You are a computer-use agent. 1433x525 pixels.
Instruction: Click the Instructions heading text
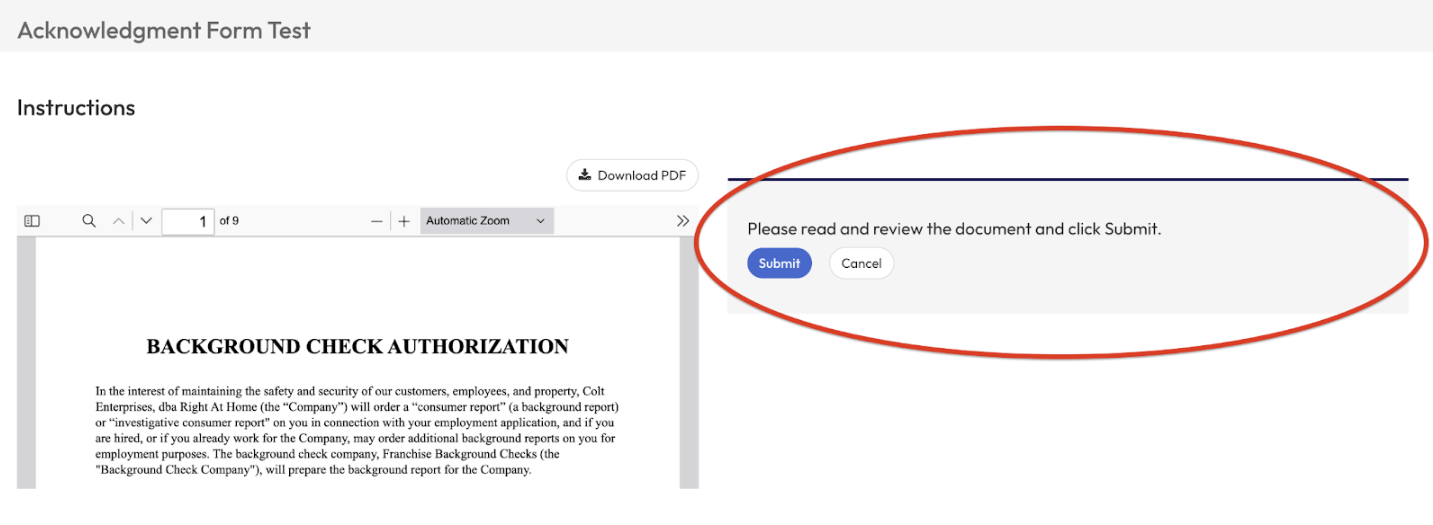[76, 108]
